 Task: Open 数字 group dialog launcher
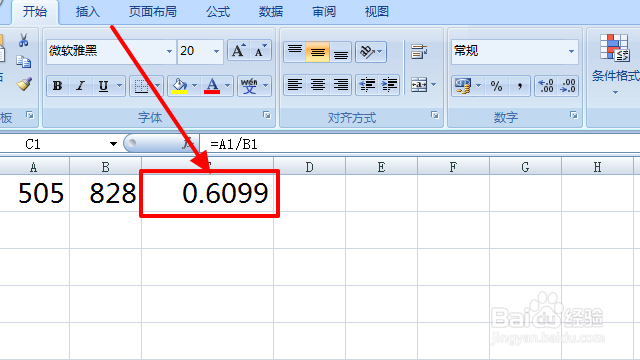(x=573, y=116)
